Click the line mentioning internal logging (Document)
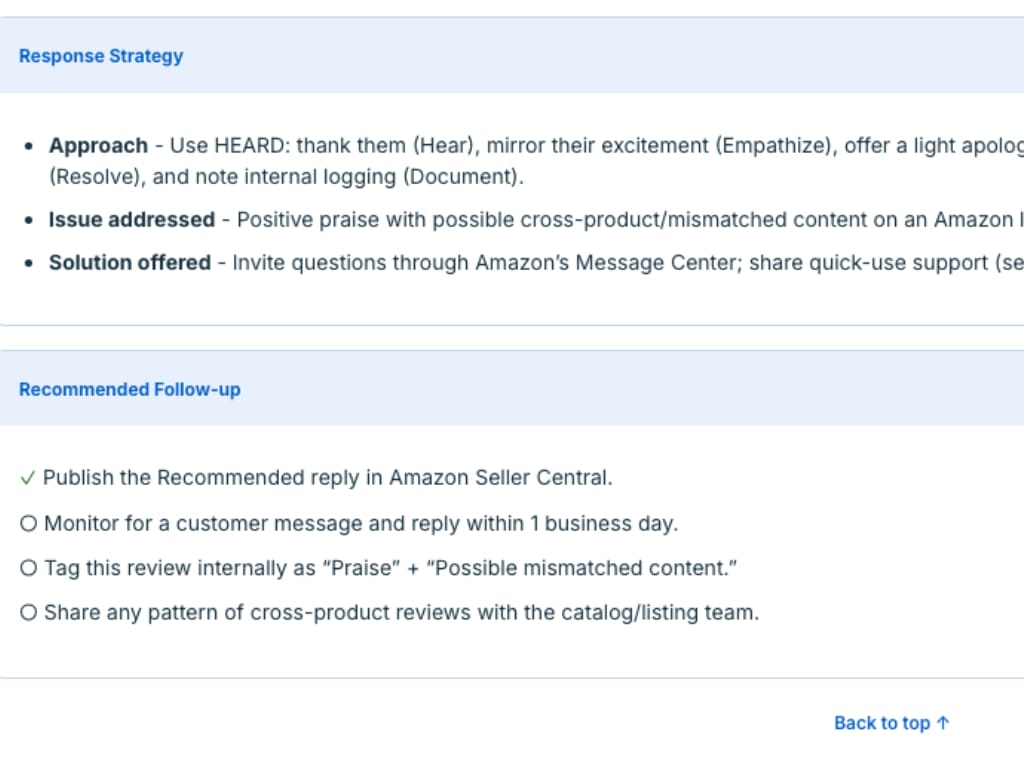The height and width of the screenshot is (768, 1024). (286, 178)
